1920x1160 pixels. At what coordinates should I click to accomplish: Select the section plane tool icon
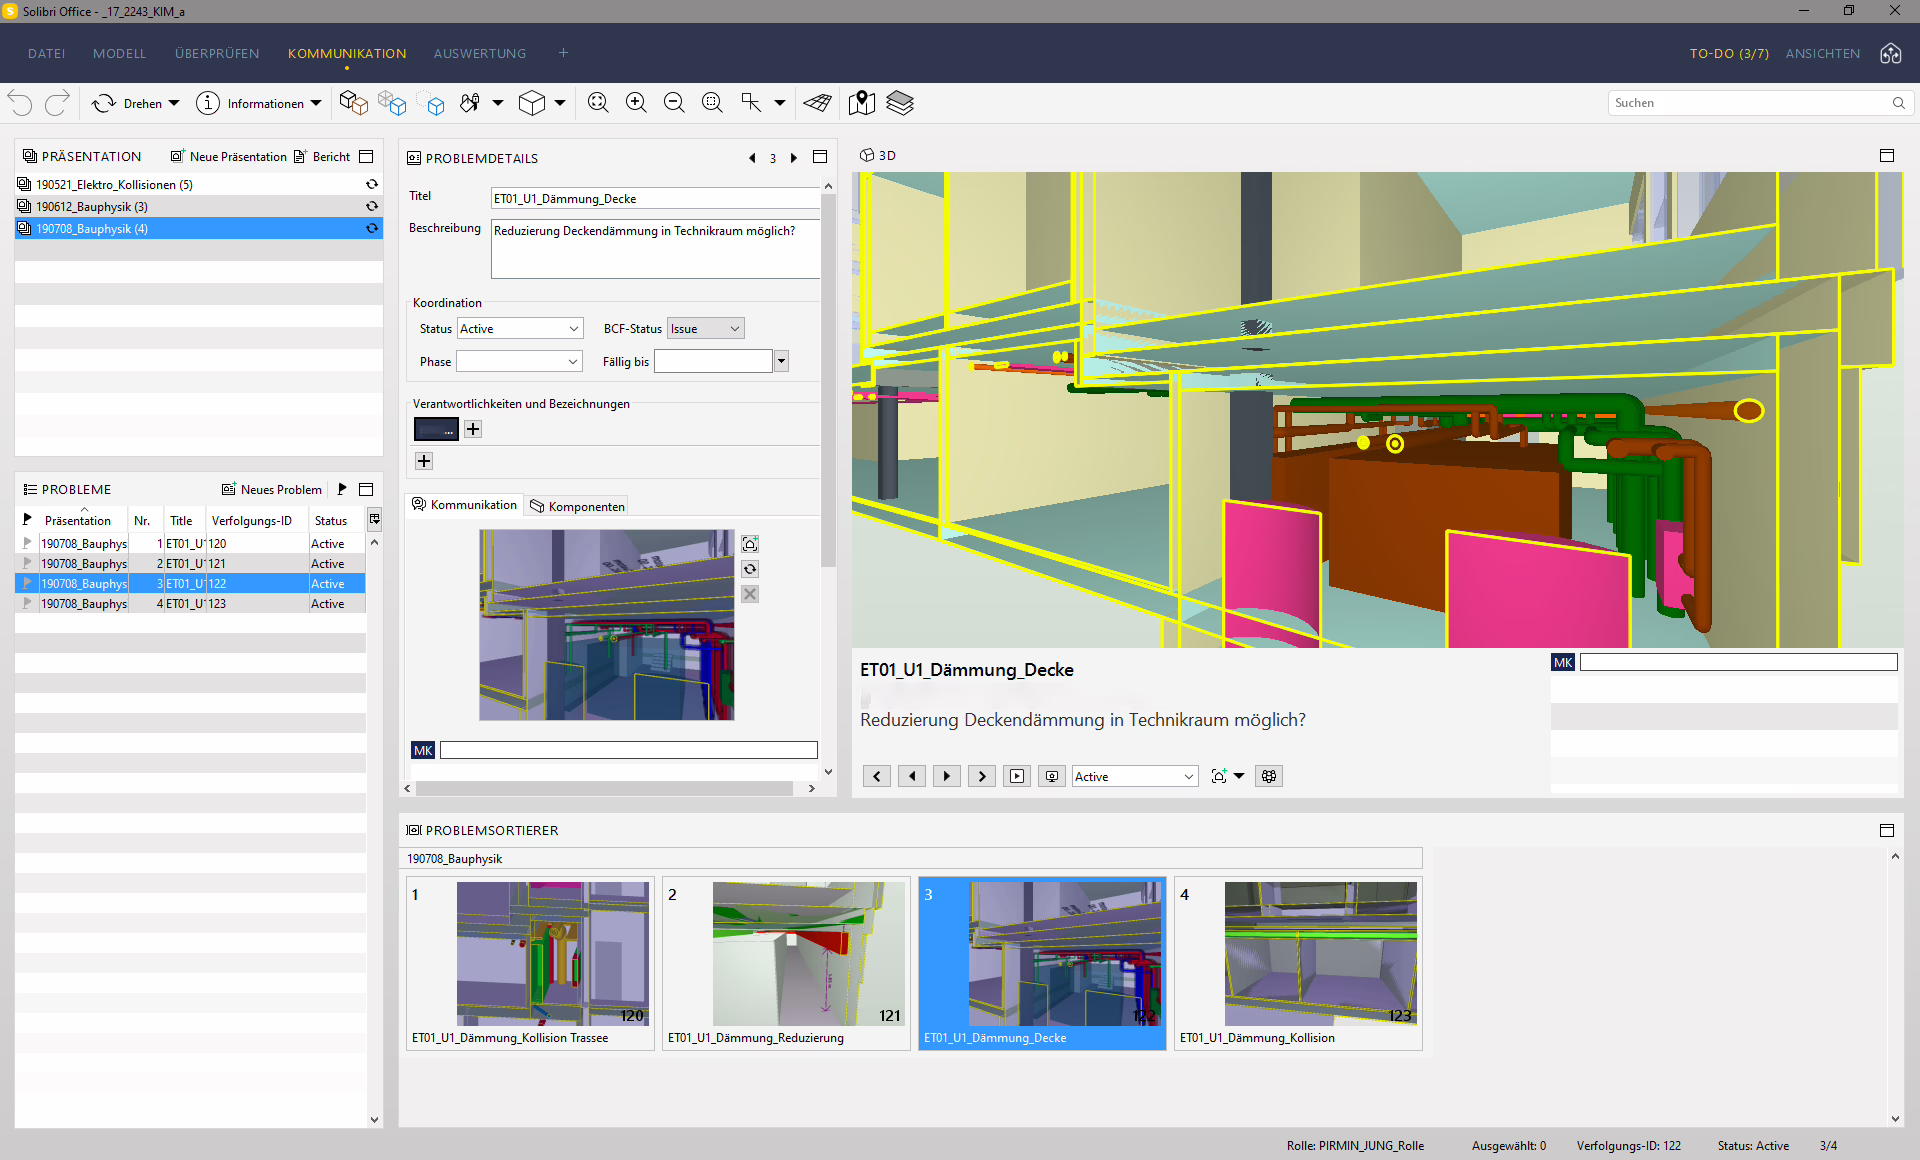pyautogui.click(x=817, y=103)
